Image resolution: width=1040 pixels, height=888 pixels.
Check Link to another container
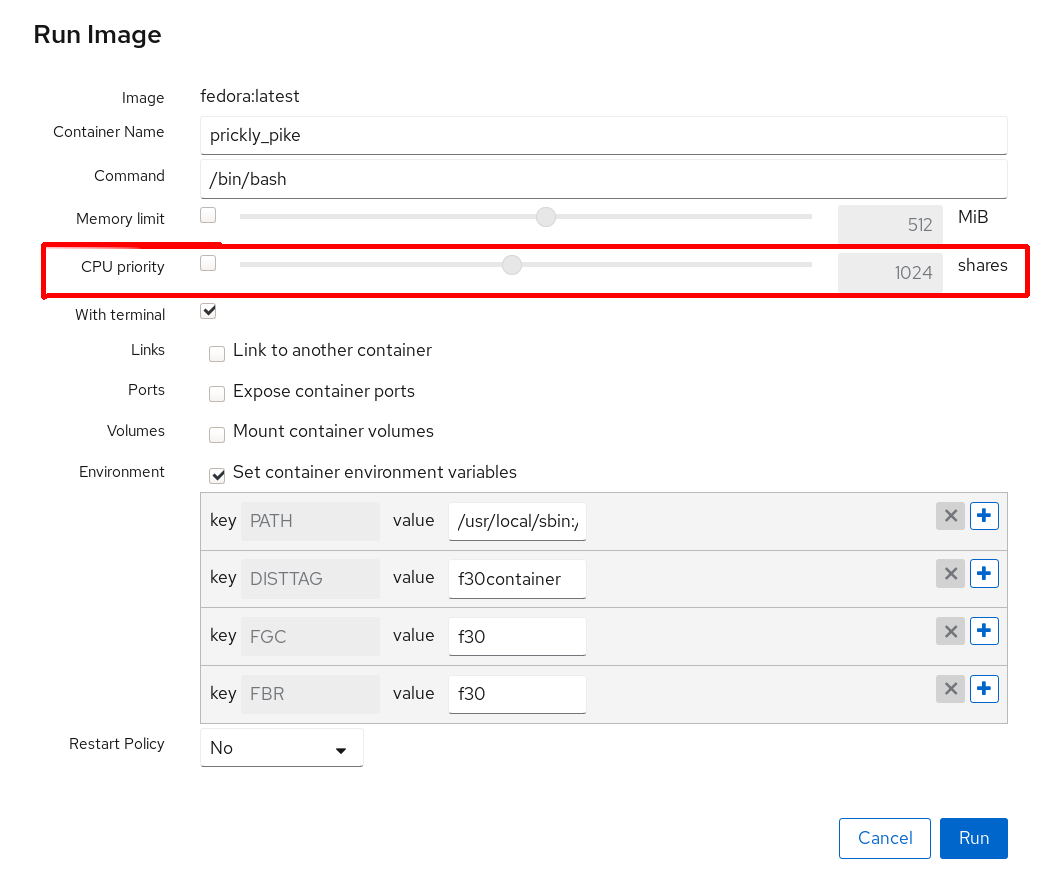(217, 353)
